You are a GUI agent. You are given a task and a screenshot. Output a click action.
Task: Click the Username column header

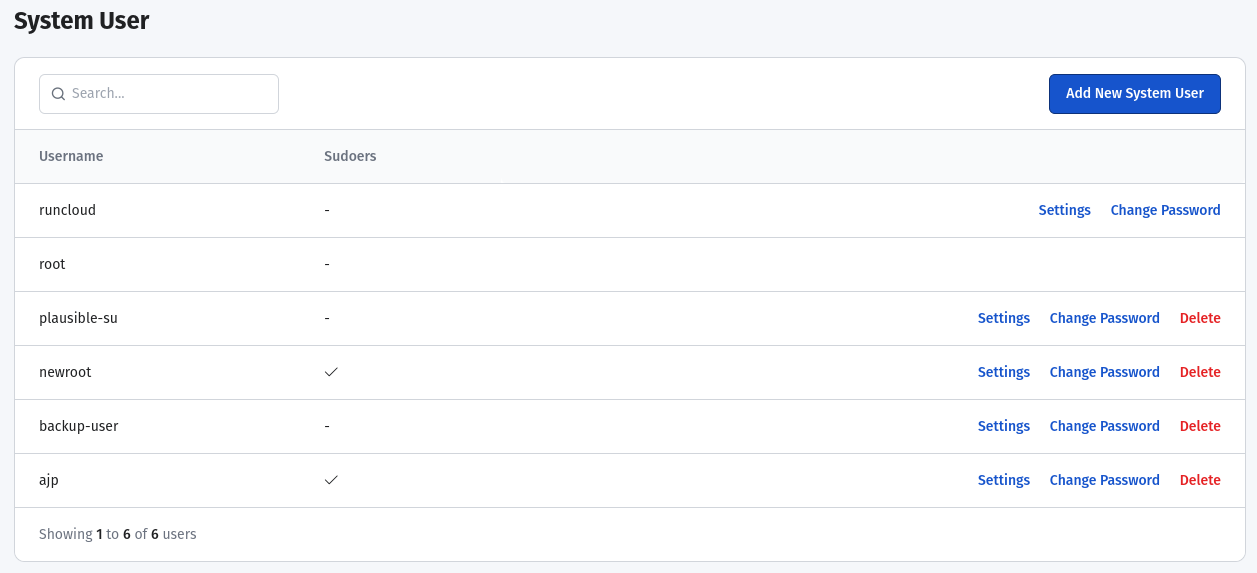point(71,156)
